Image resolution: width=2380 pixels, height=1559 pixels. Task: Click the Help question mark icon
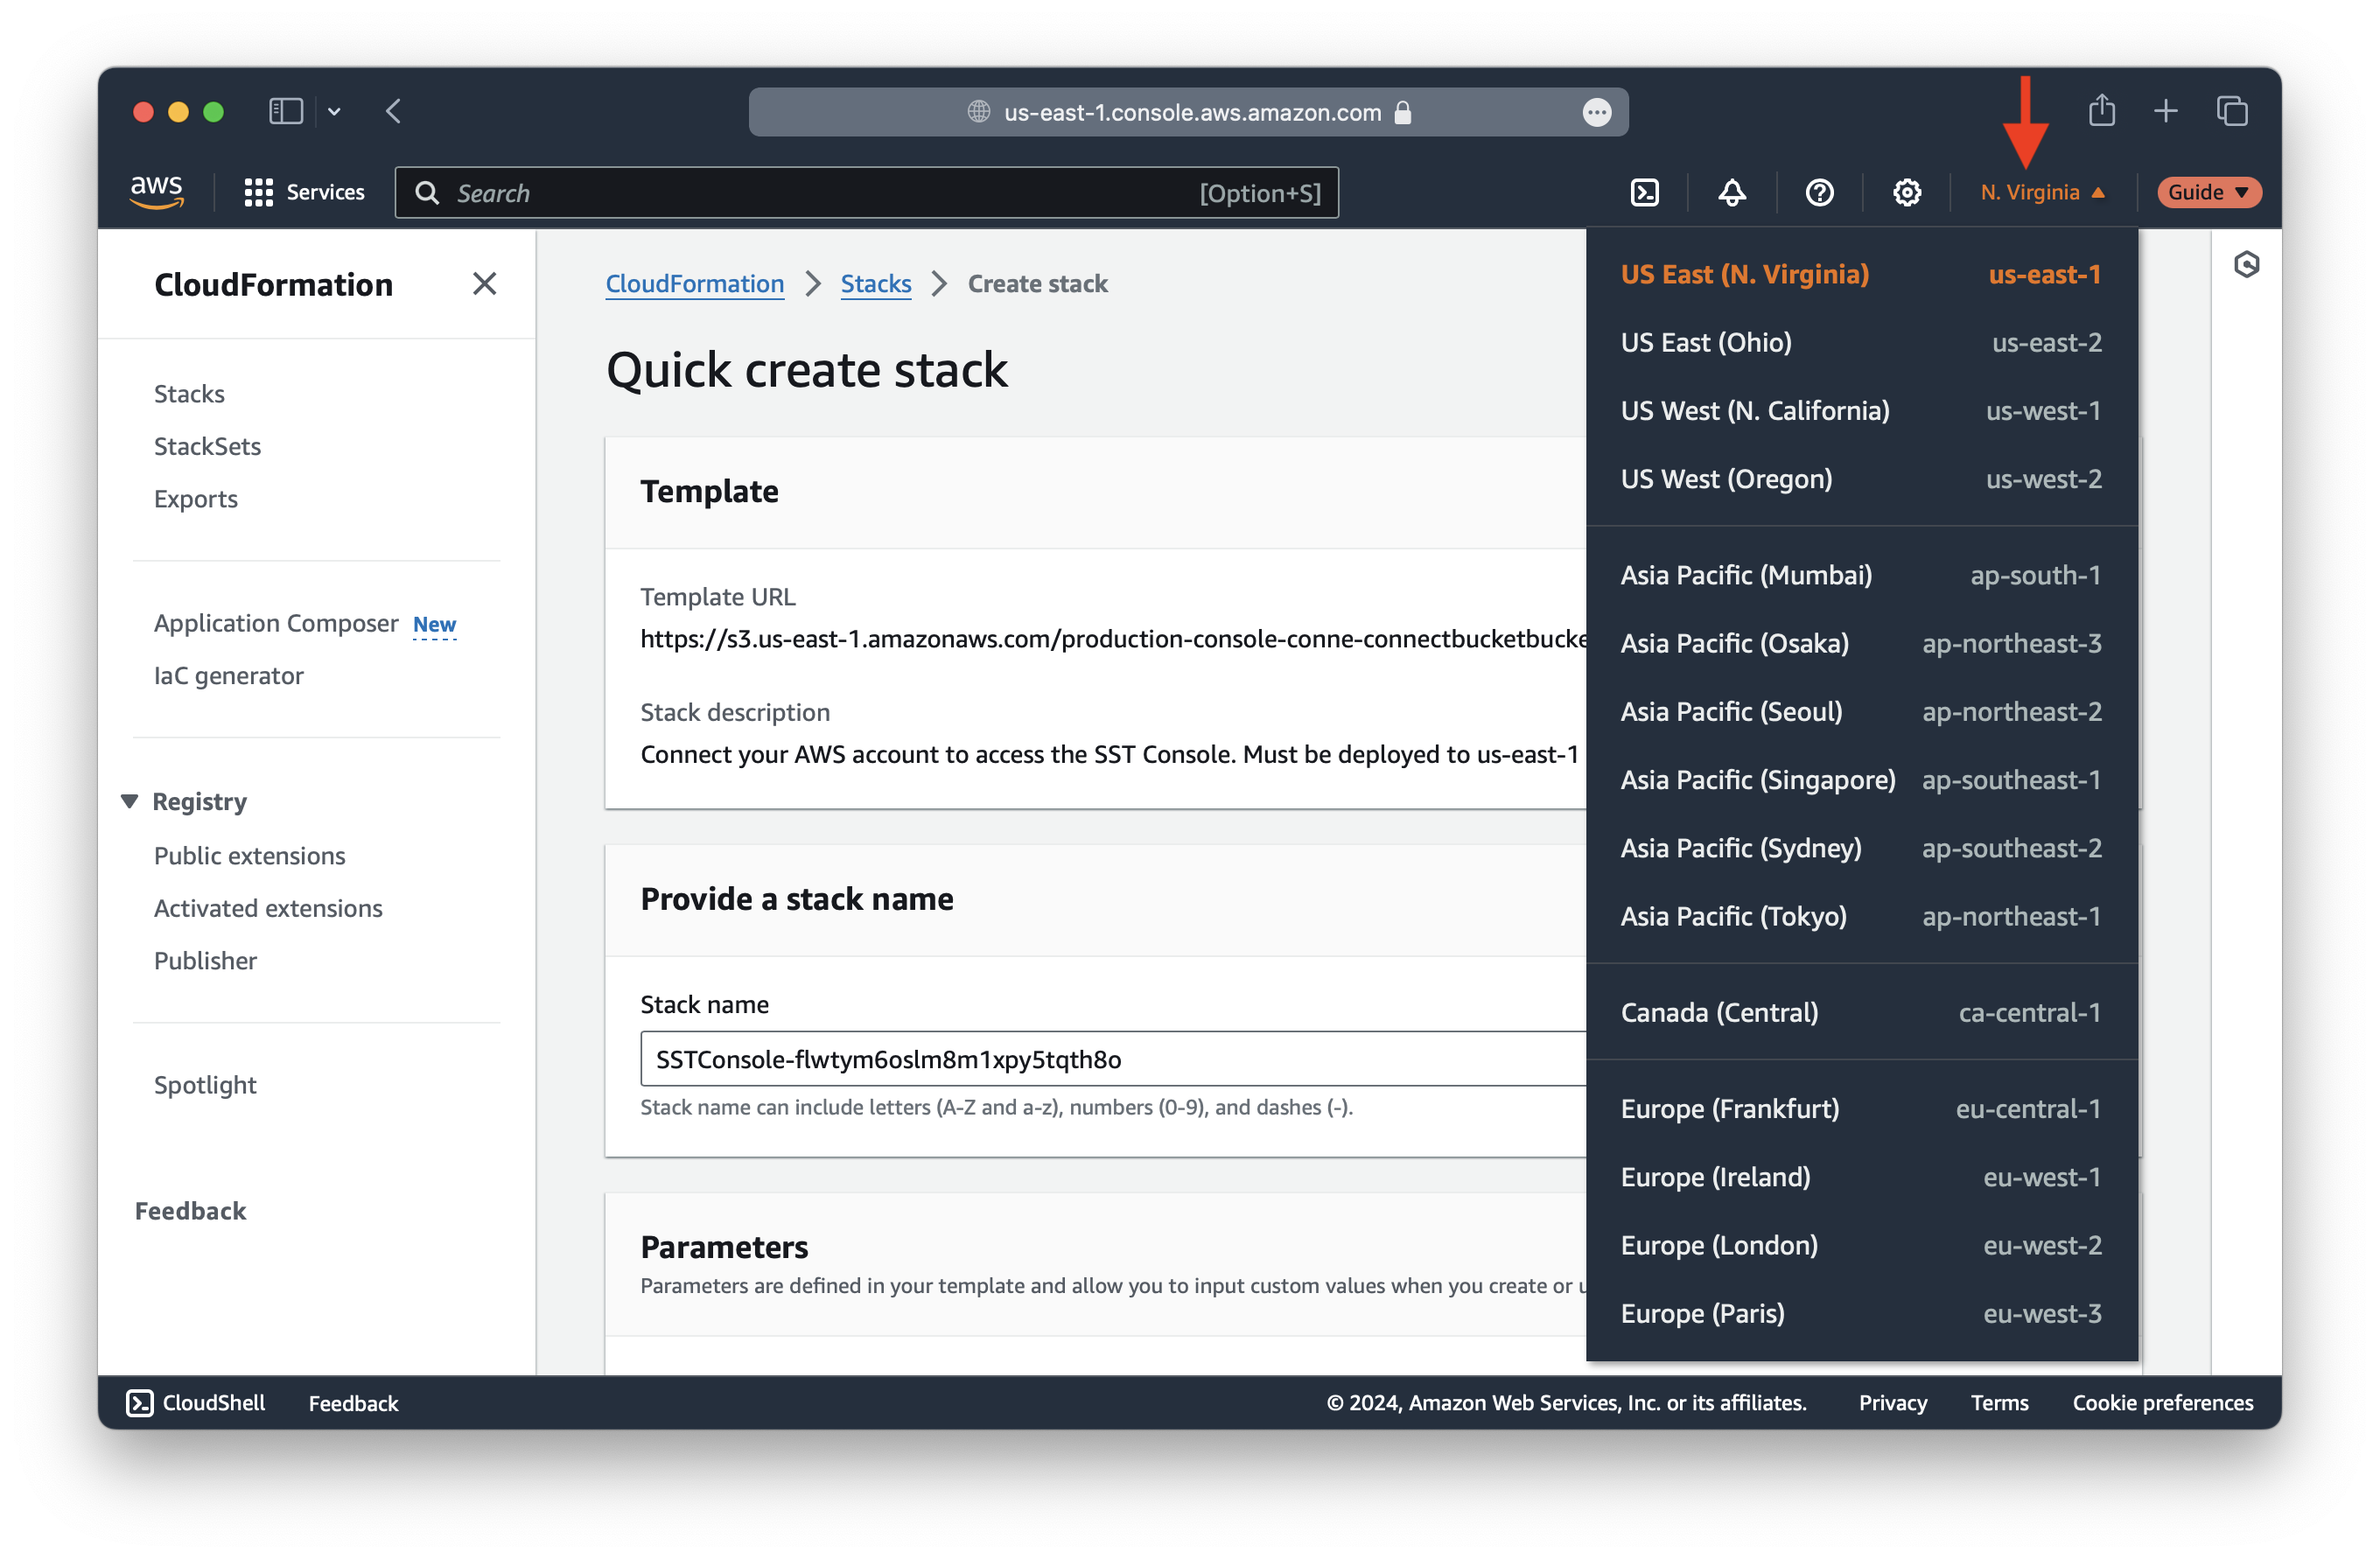pos(1820,190)
